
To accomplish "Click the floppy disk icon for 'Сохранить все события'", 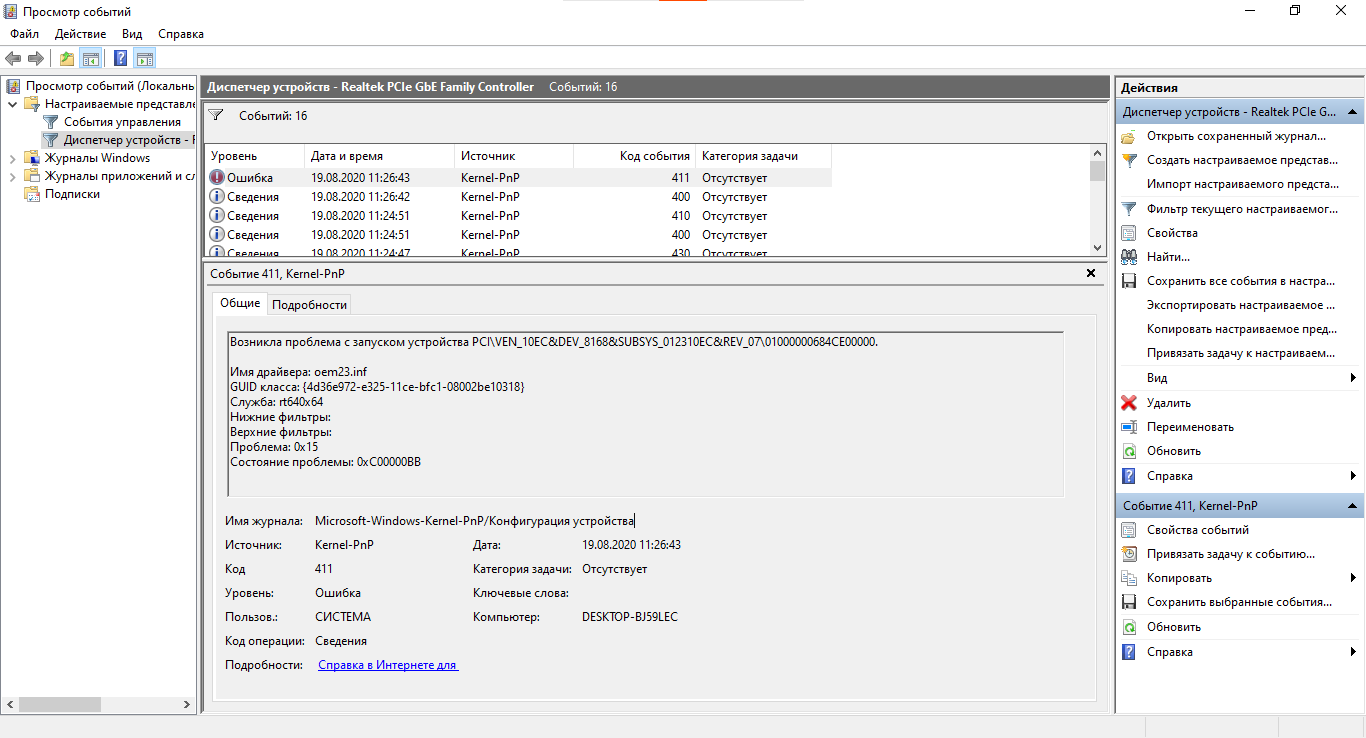I will tap(1129, 281).
